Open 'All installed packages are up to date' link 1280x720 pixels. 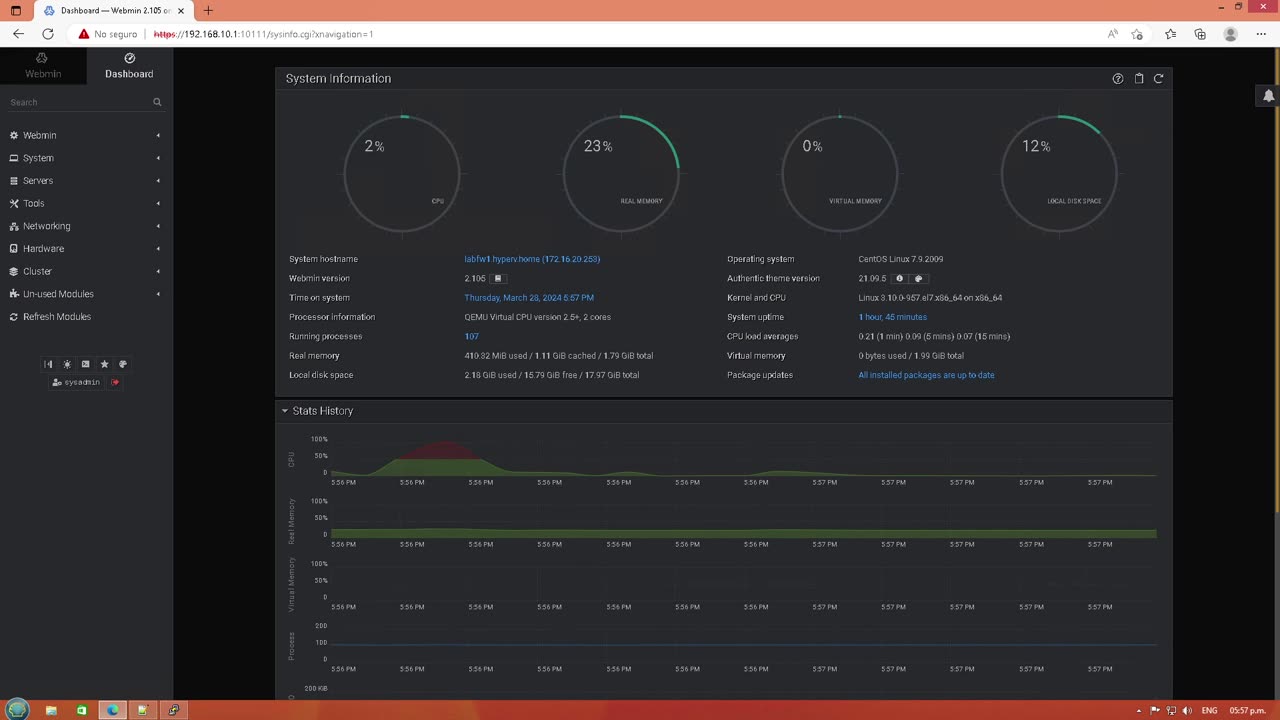pyautogui.click(x=926, y=375)
